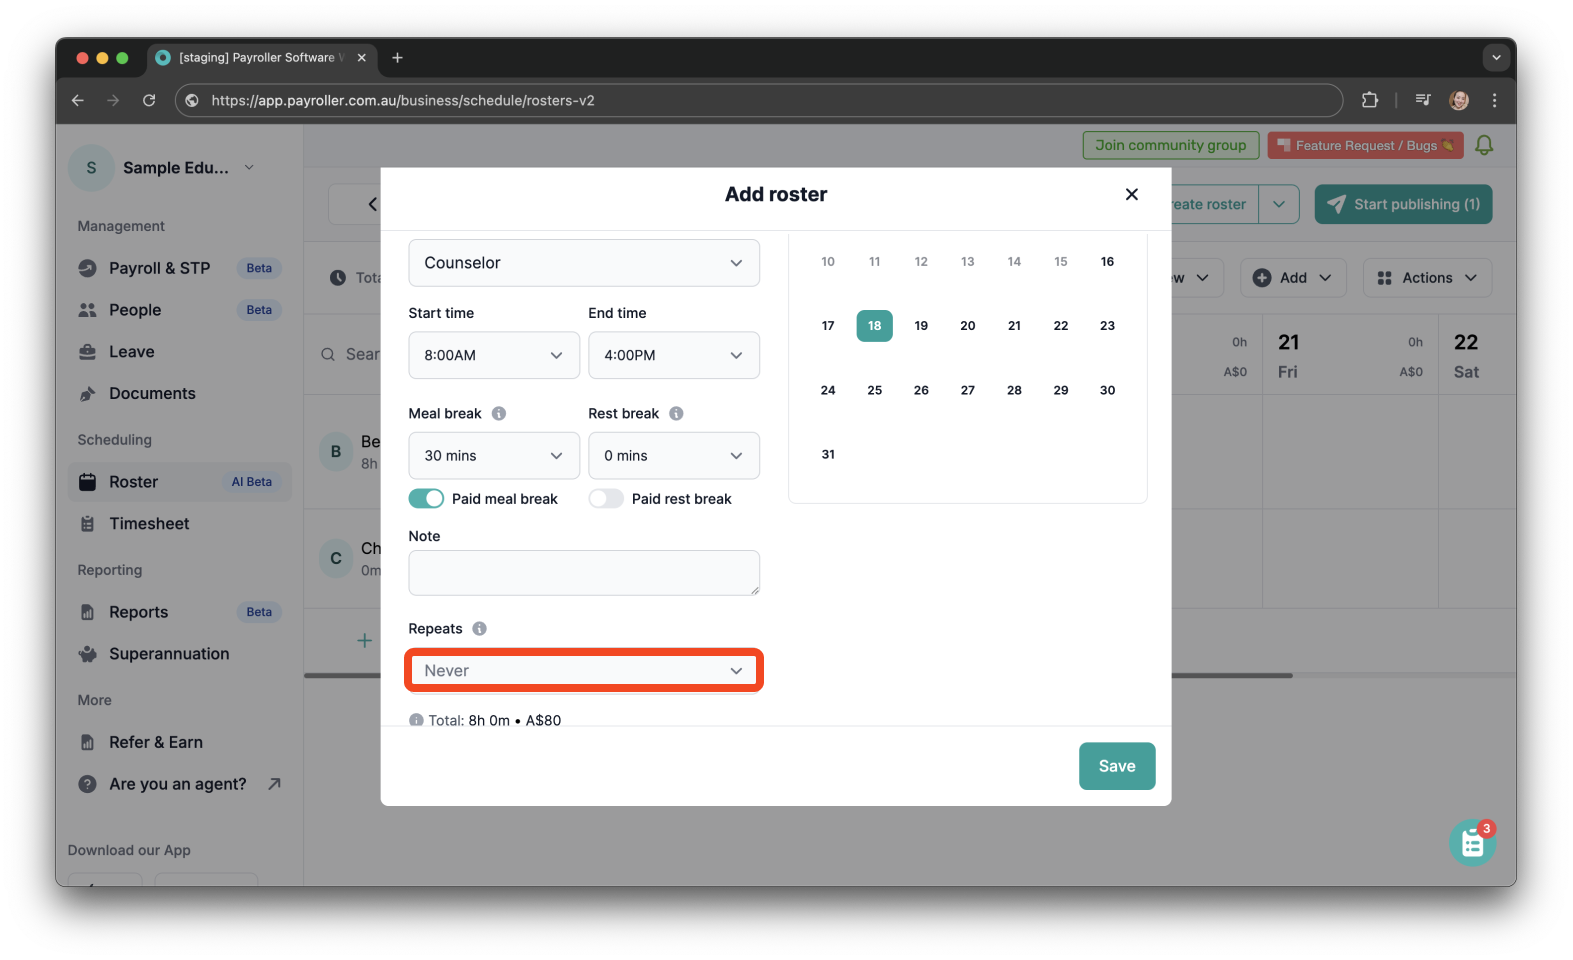
Task: Click the Join community group button
Action: pos(1170,145)
